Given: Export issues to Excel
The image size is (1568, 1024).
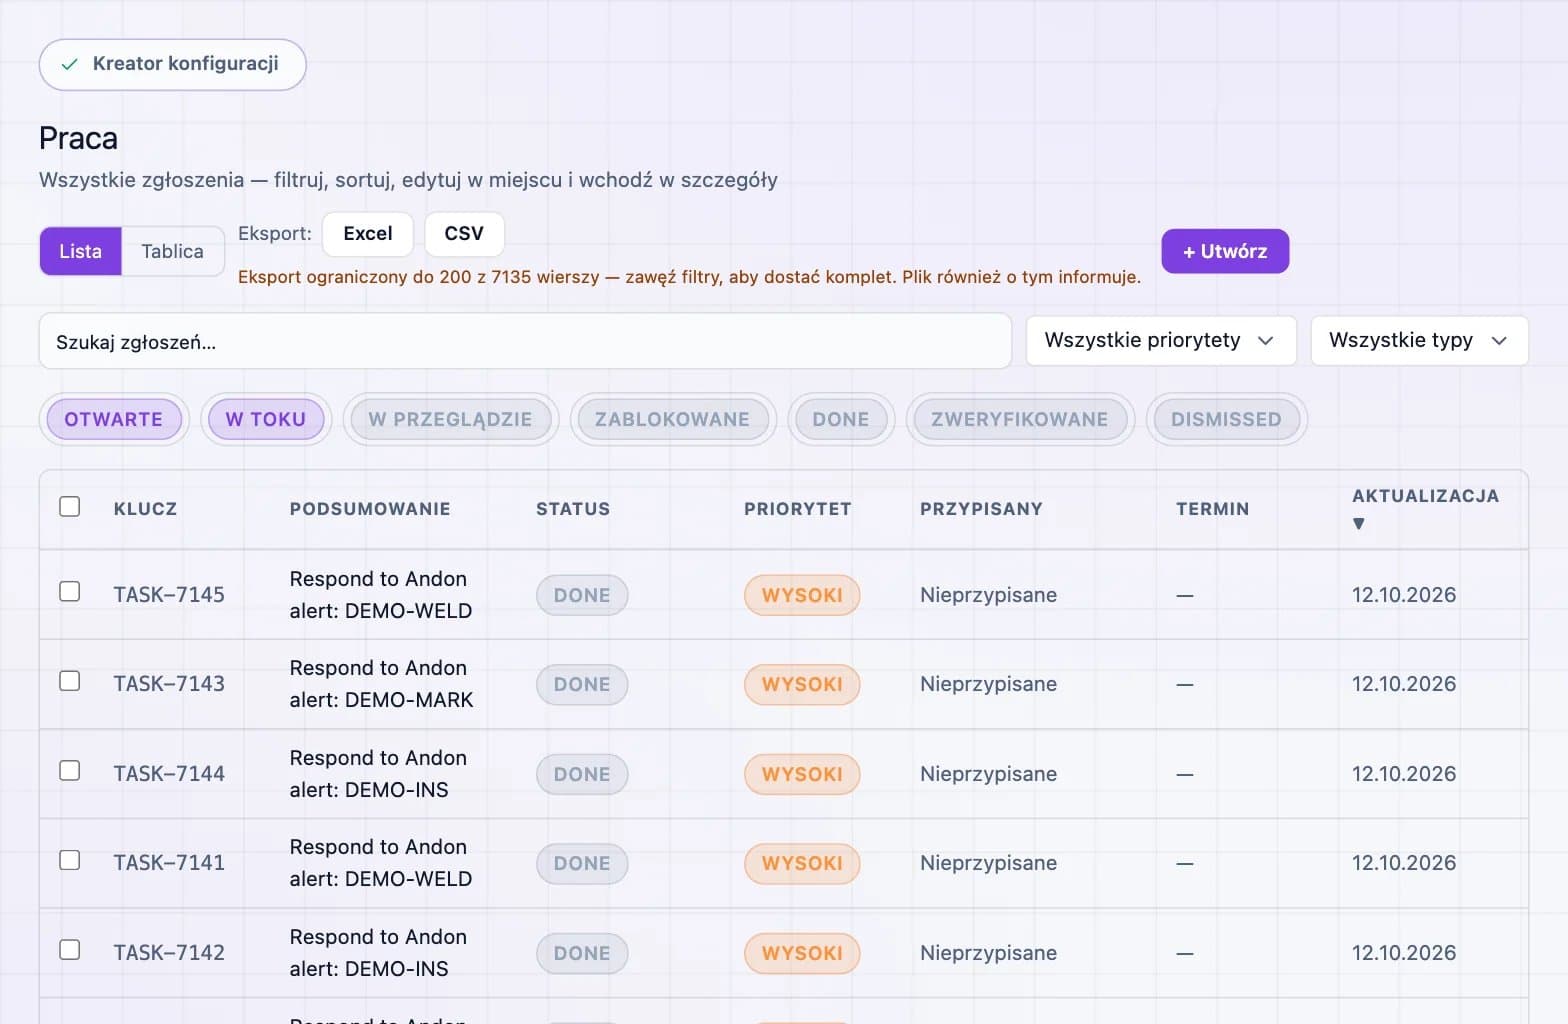Looking at the screenshot, I should [367, 234].
